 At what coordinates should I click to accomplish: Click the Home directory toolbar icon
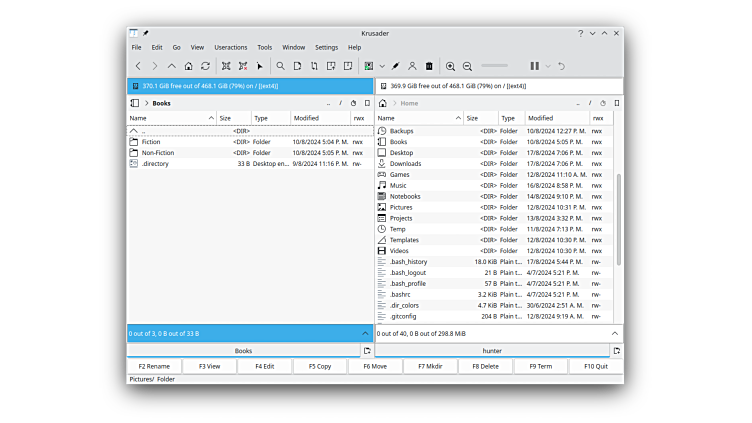click(x=188, y=66)
